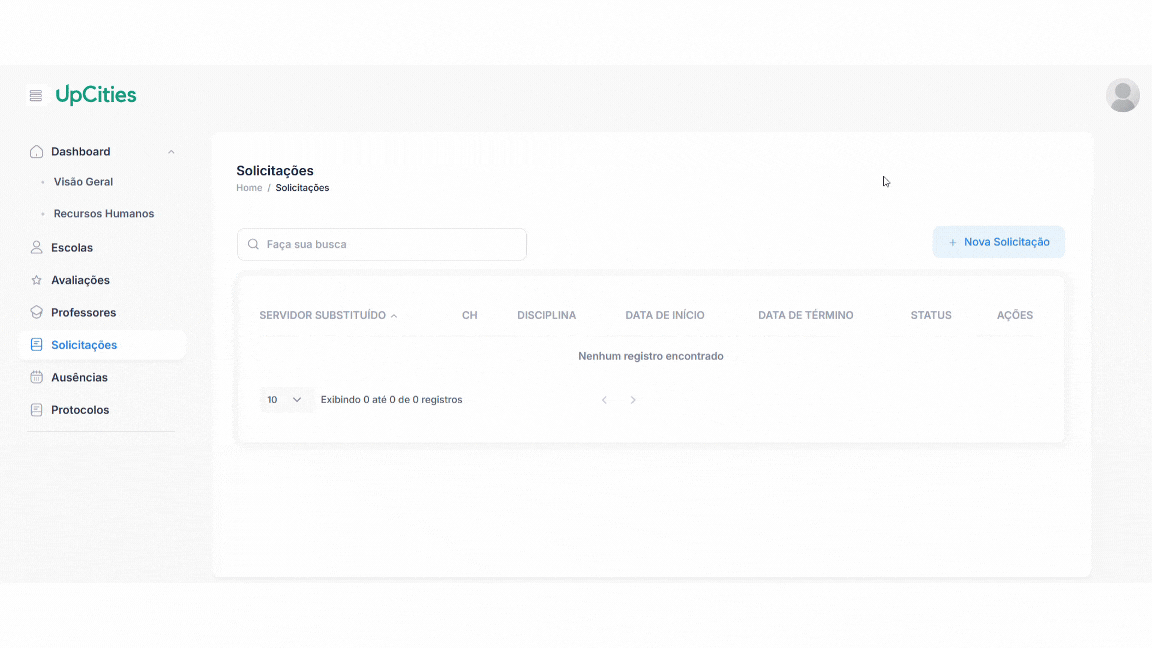Navigate to Professores
The width and height of the screenshot is (1152, 648).
[83, 312]
